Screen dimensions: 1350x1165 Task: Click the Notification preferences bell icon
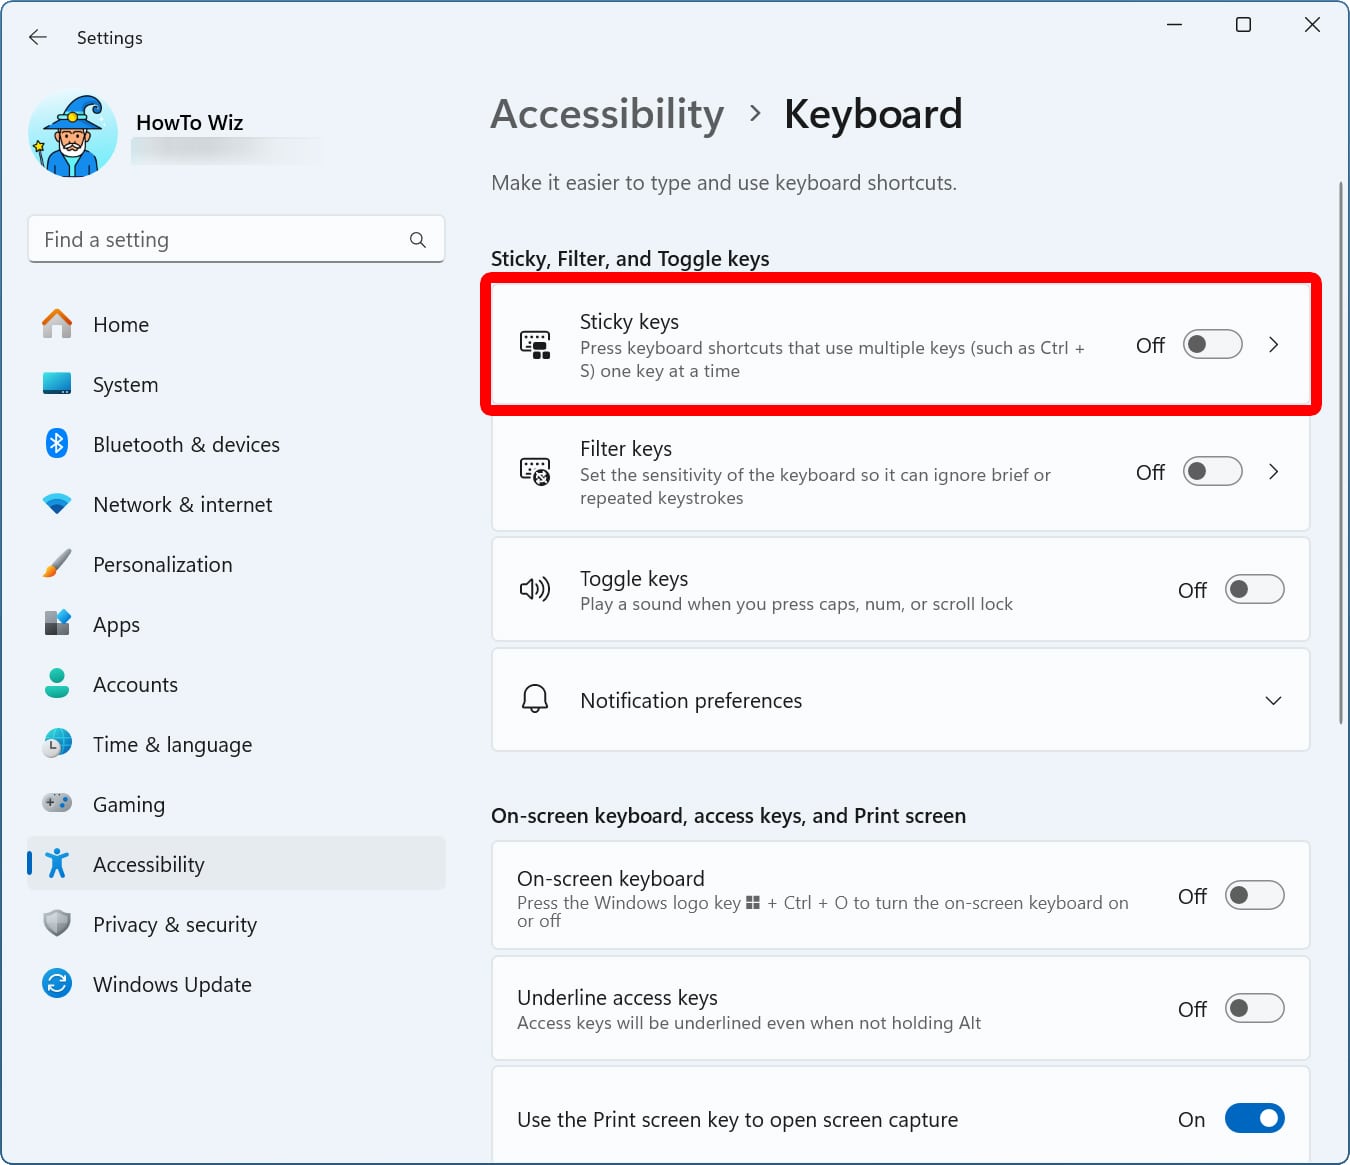(536, 700)
